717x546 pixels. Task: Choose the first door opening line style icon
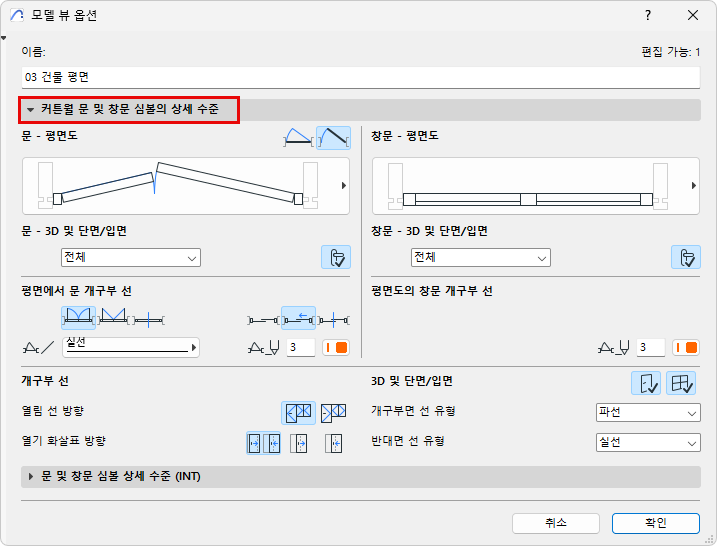(78, 318)
